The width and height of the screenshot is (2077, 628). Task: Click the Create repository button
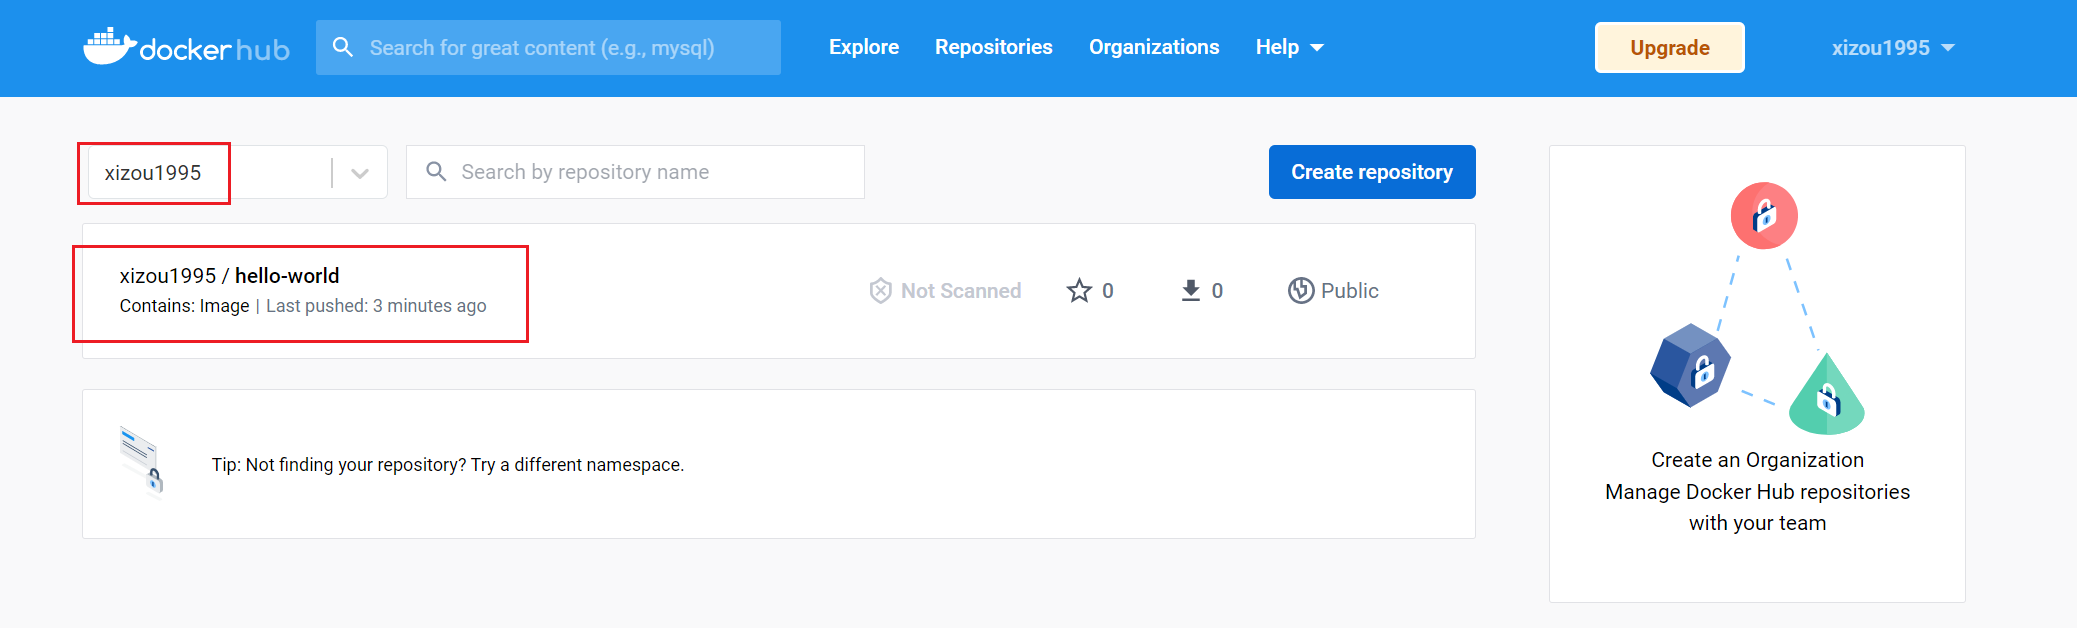(x=1372, y=172)
